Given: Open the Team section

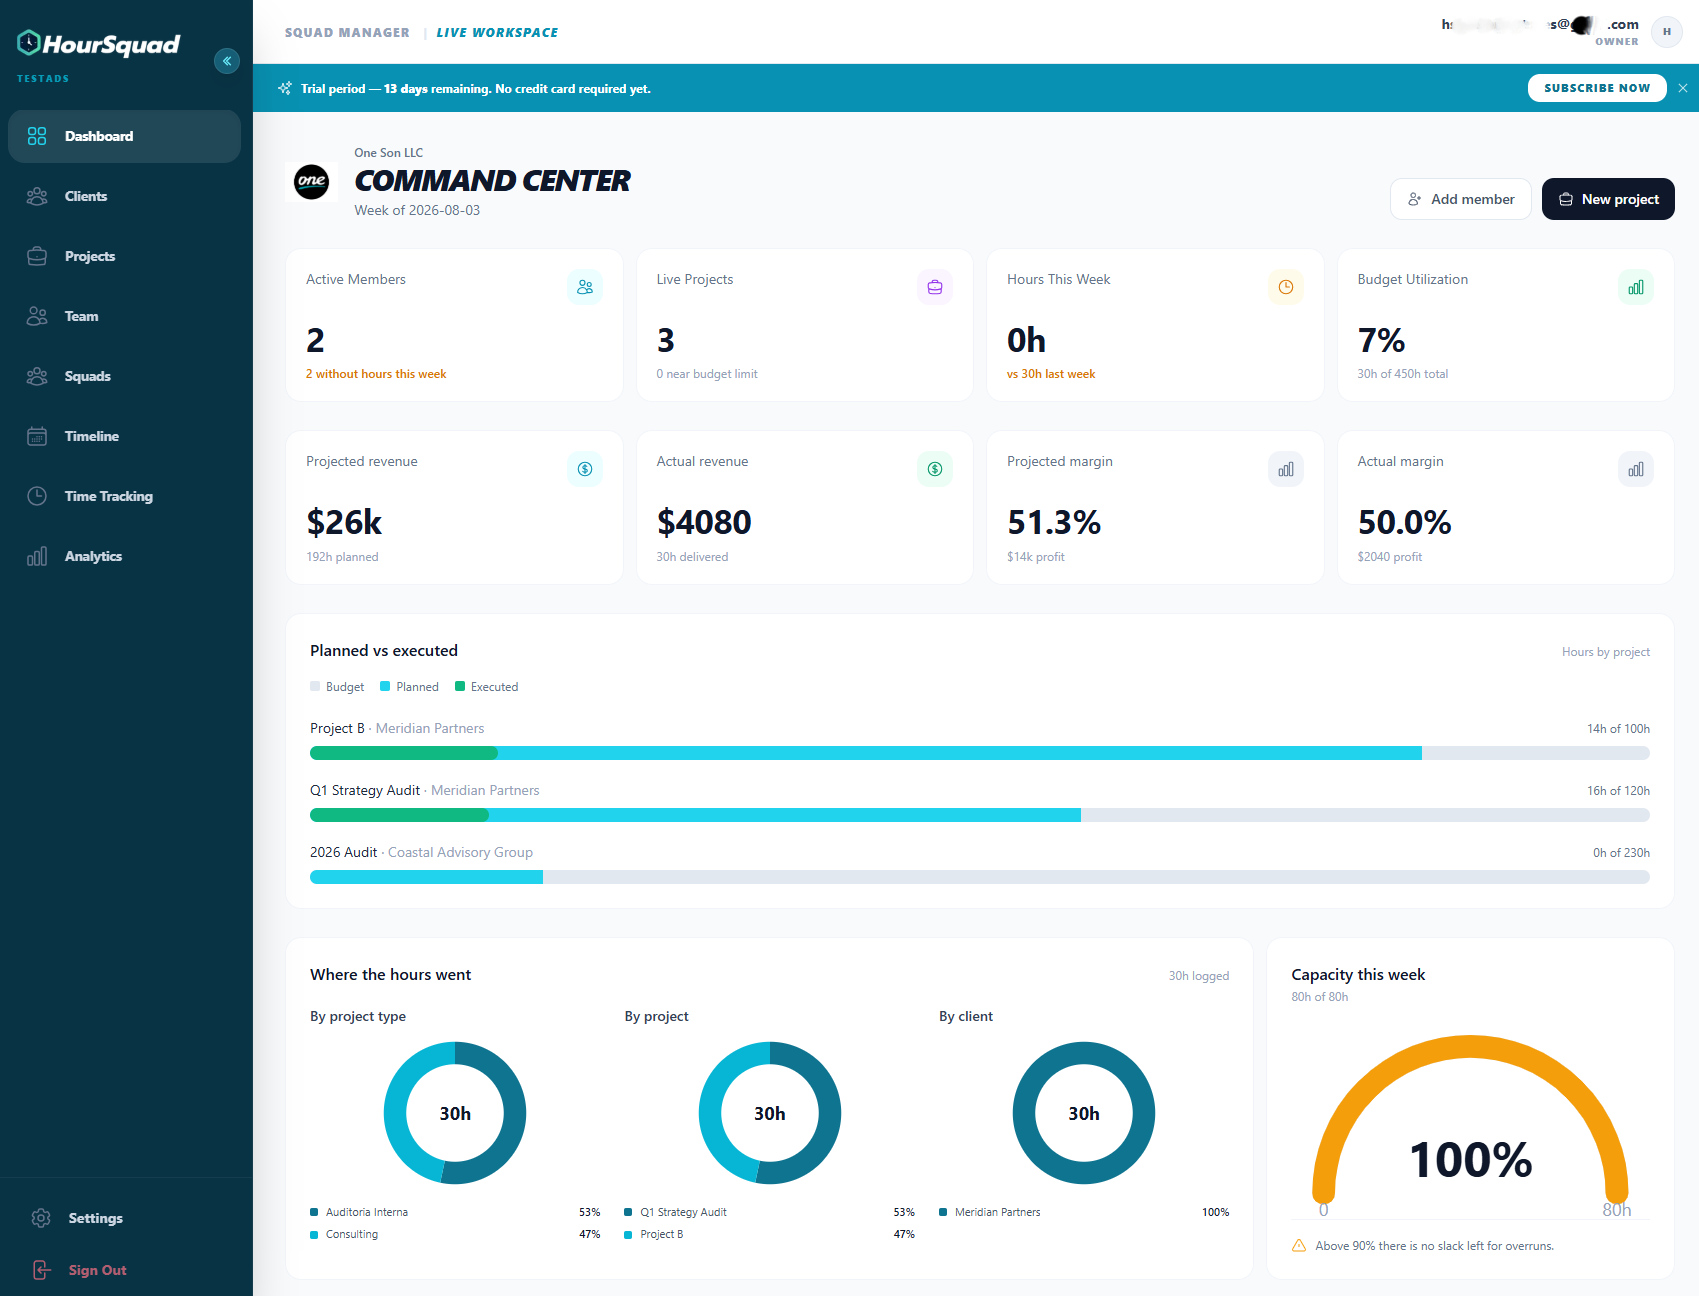Looking at the screenshot, I should [124, 316].
